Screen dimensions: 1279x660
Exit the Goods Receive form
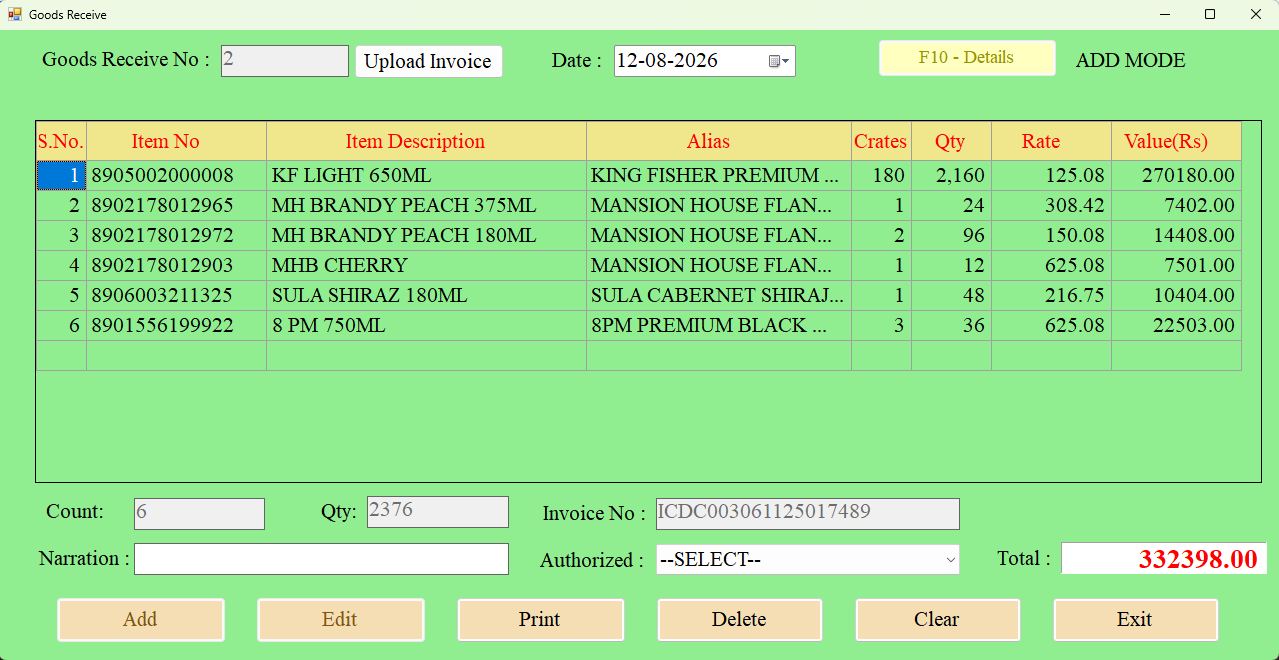(x=1135, y=620)
